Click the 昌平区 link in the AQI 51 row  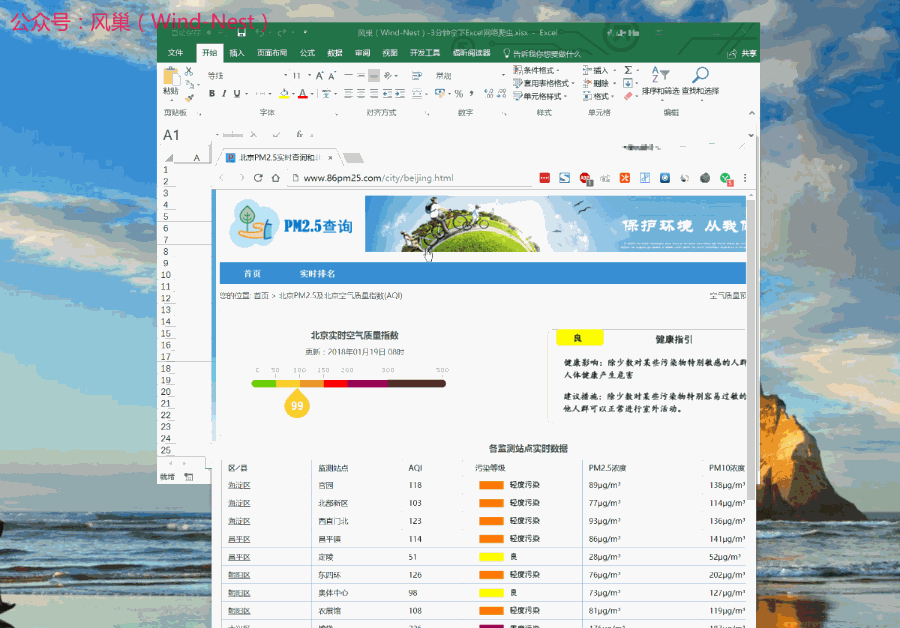[x=239, y=557]
